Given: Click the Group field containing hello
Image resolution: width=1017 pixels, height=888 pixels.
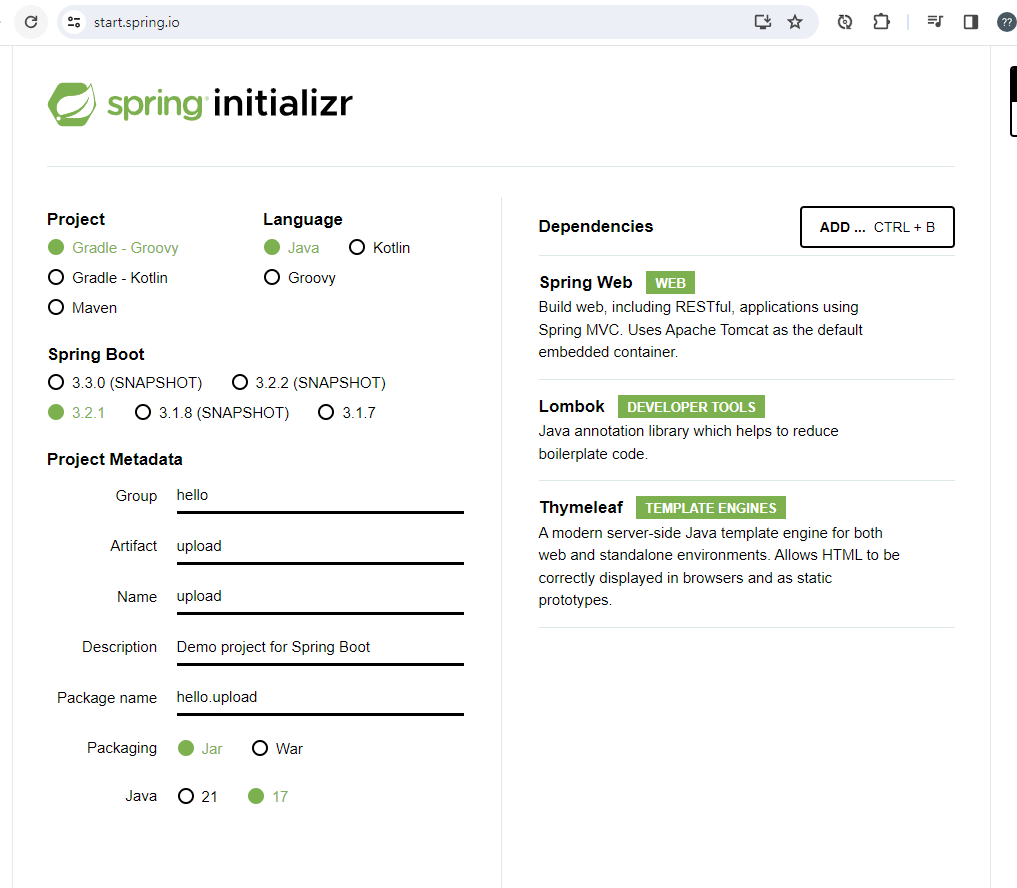Looking at the screenshot, I should pos(320,496).
